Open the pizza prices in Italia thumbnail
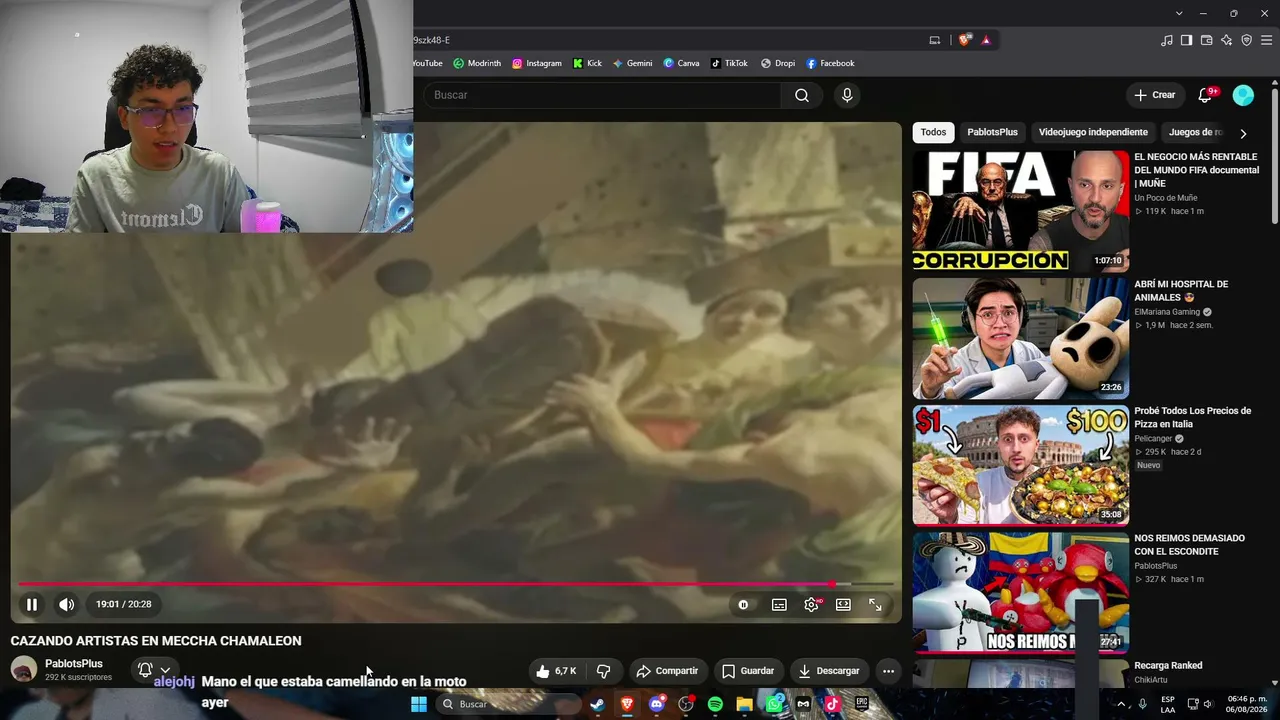The height and width of the screenshot is (720, 1280). tap(1021, 465)
